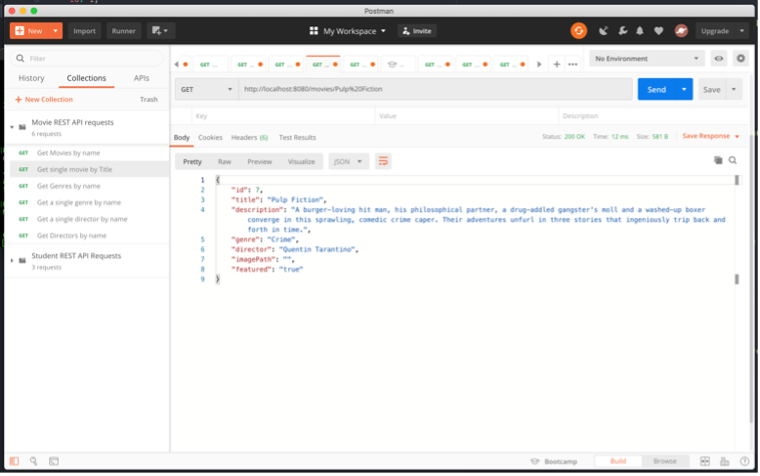Search within the response body
The width and height of the screenshot is (760, 476).
tap(733, 160)
